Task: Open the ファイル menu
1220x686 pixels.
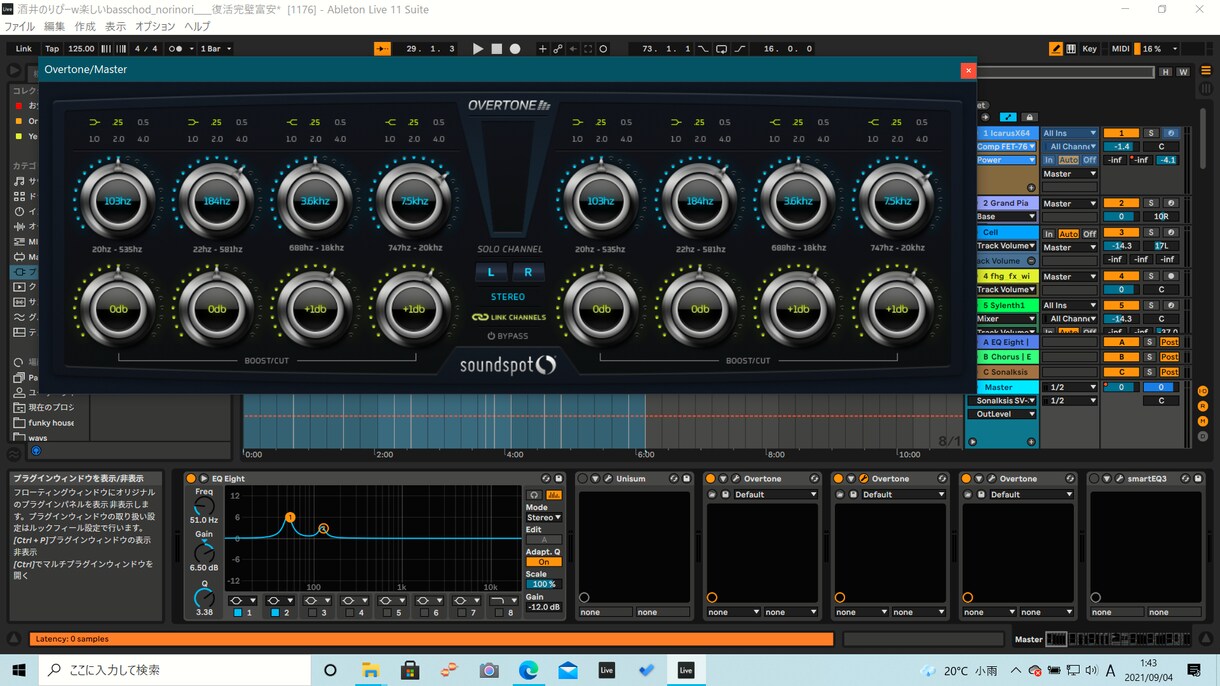Action: click(x=20, y=27)
